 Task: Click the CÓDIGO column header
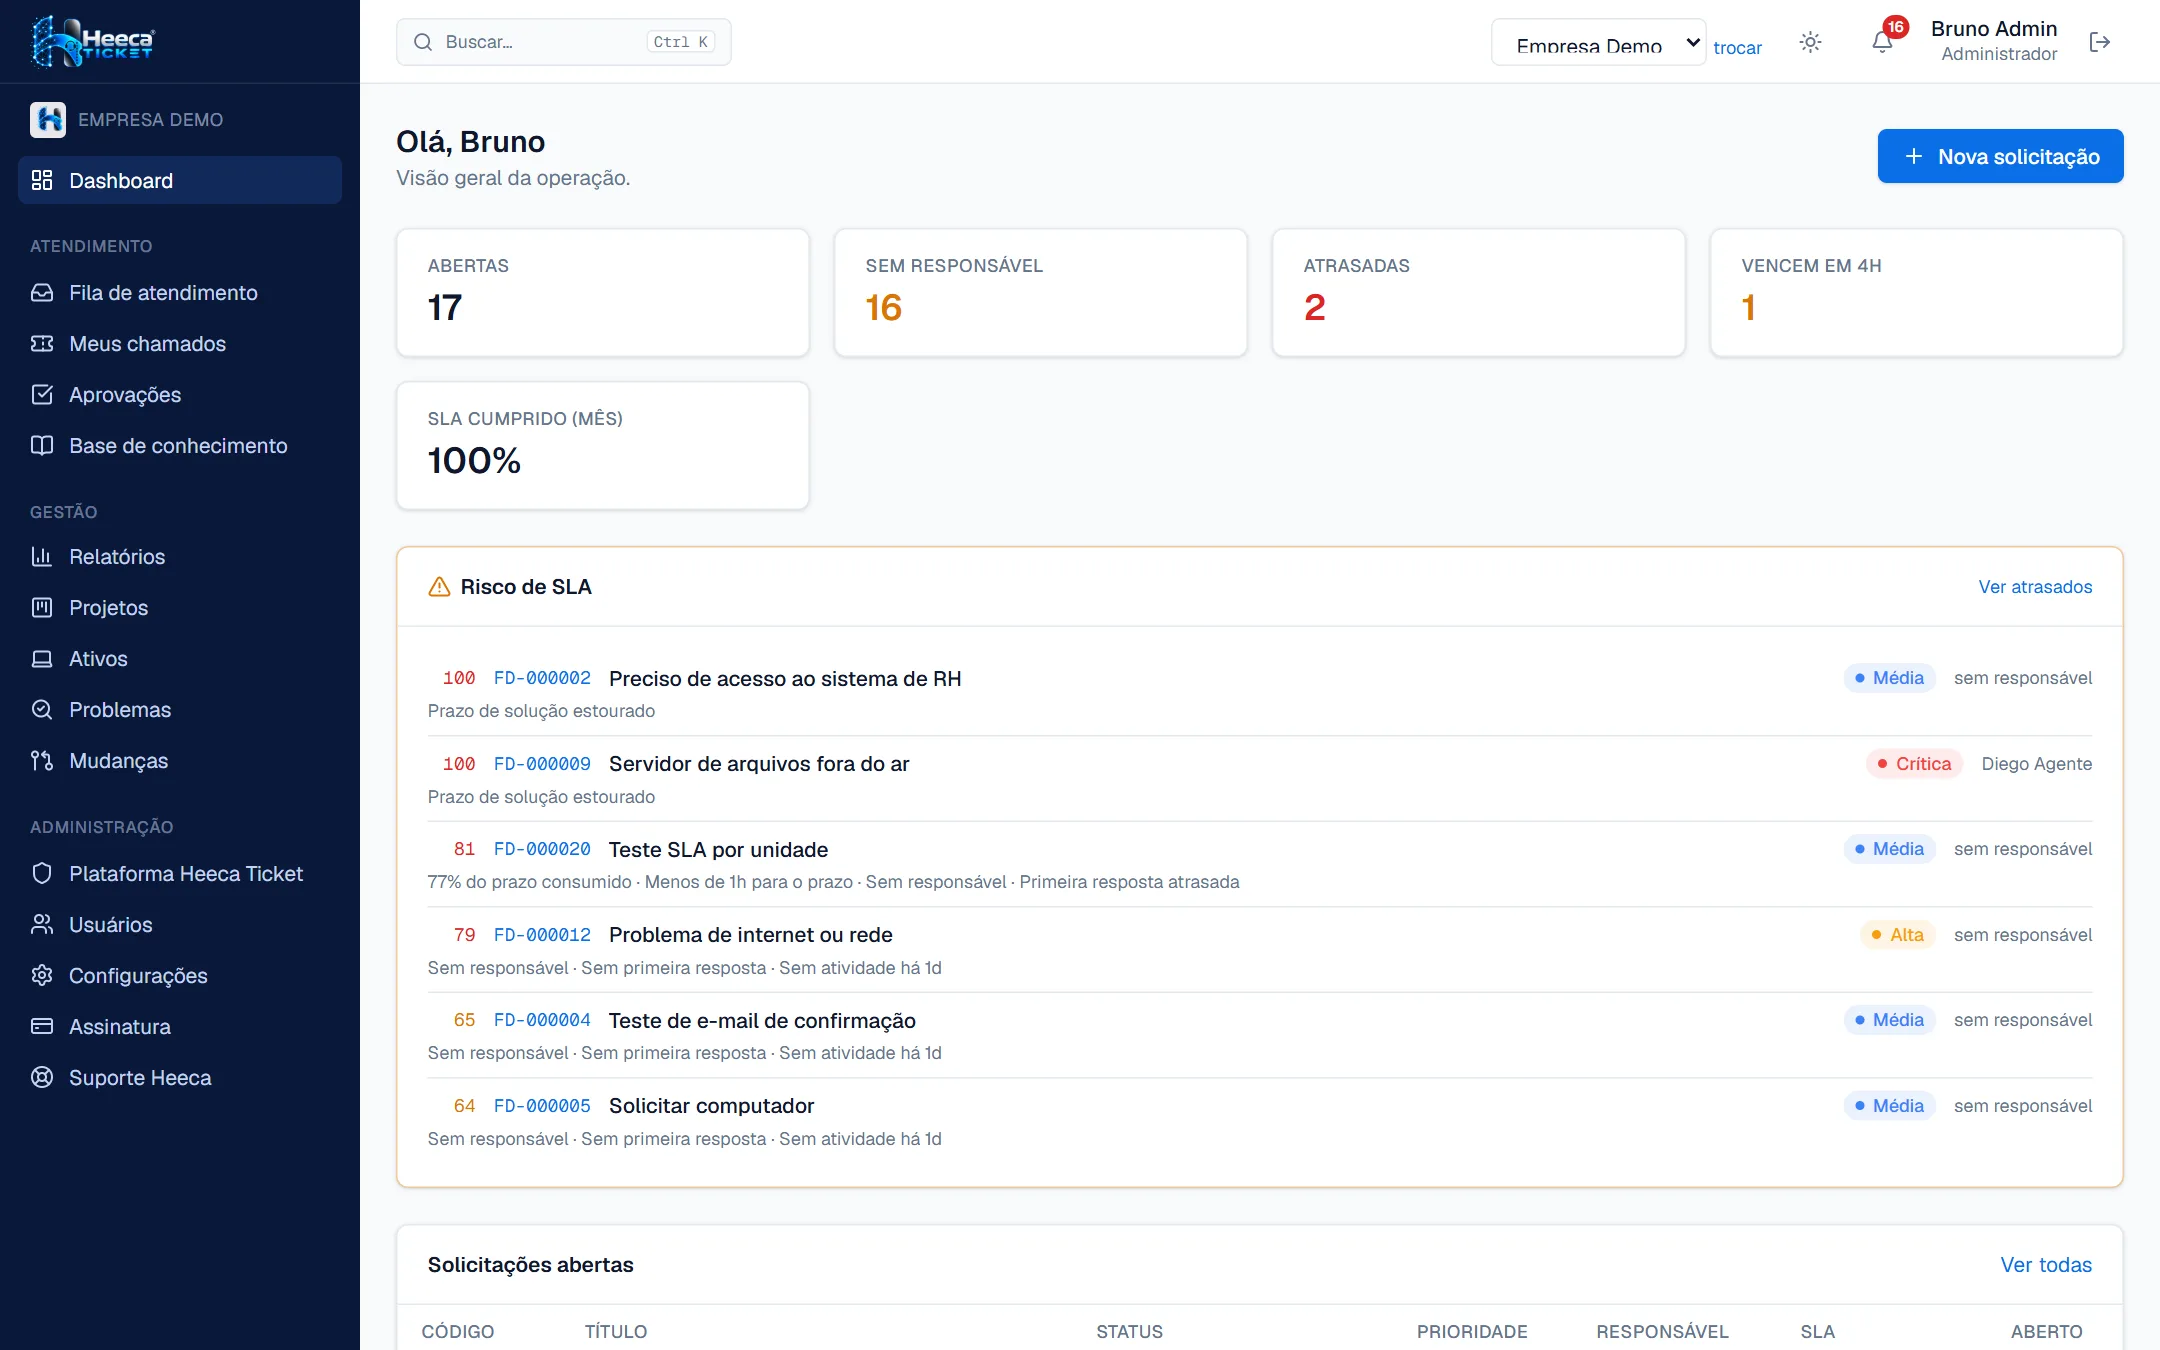click(x=458, y=1331)
